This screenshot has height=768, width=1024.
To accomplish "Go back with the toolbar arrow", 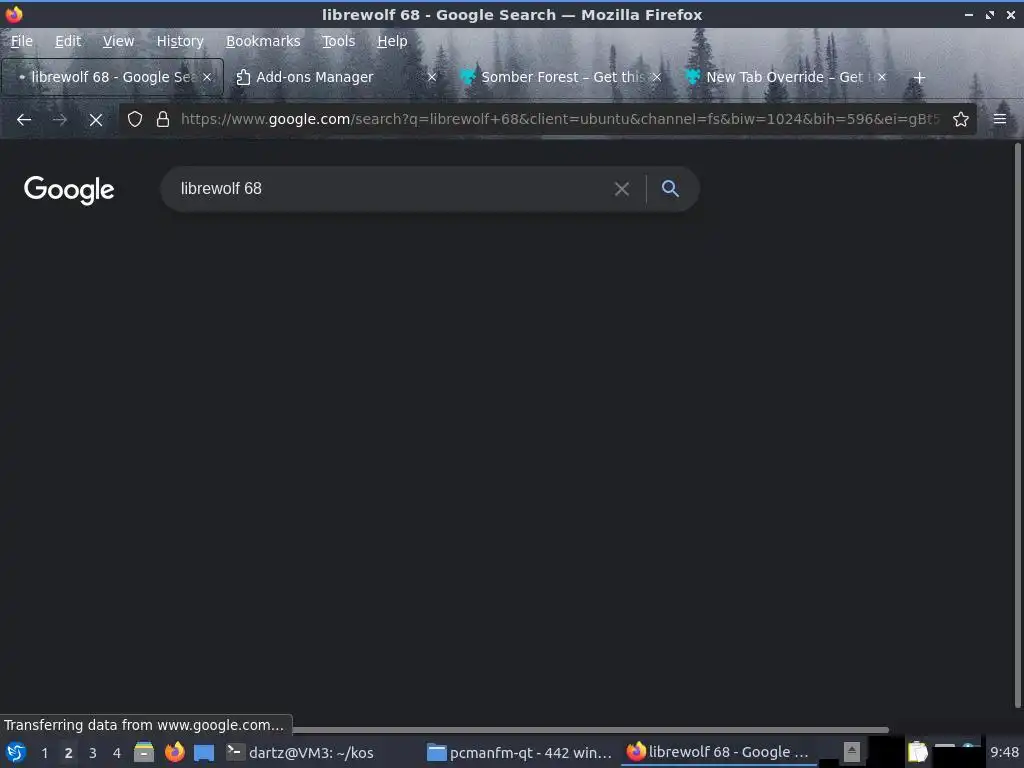I will tap(24, 120).
